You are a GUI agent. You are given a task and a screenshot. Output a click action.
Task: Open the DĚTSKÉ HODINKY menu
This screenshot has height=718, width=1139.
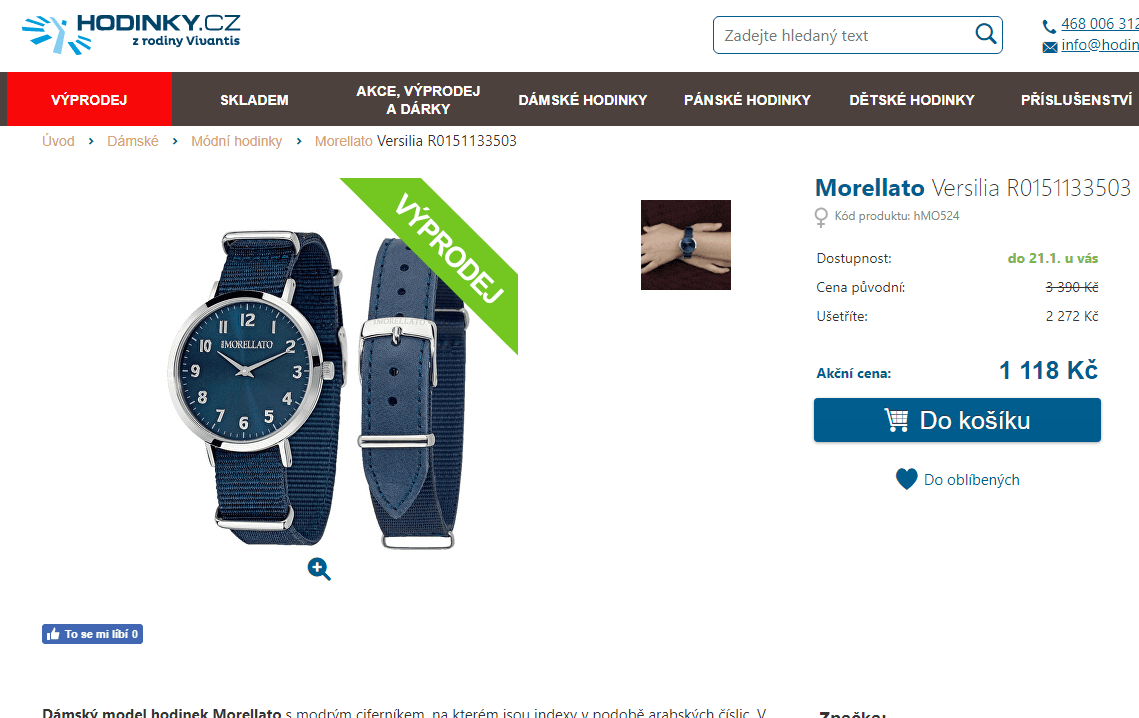click(x=912, y=100)
